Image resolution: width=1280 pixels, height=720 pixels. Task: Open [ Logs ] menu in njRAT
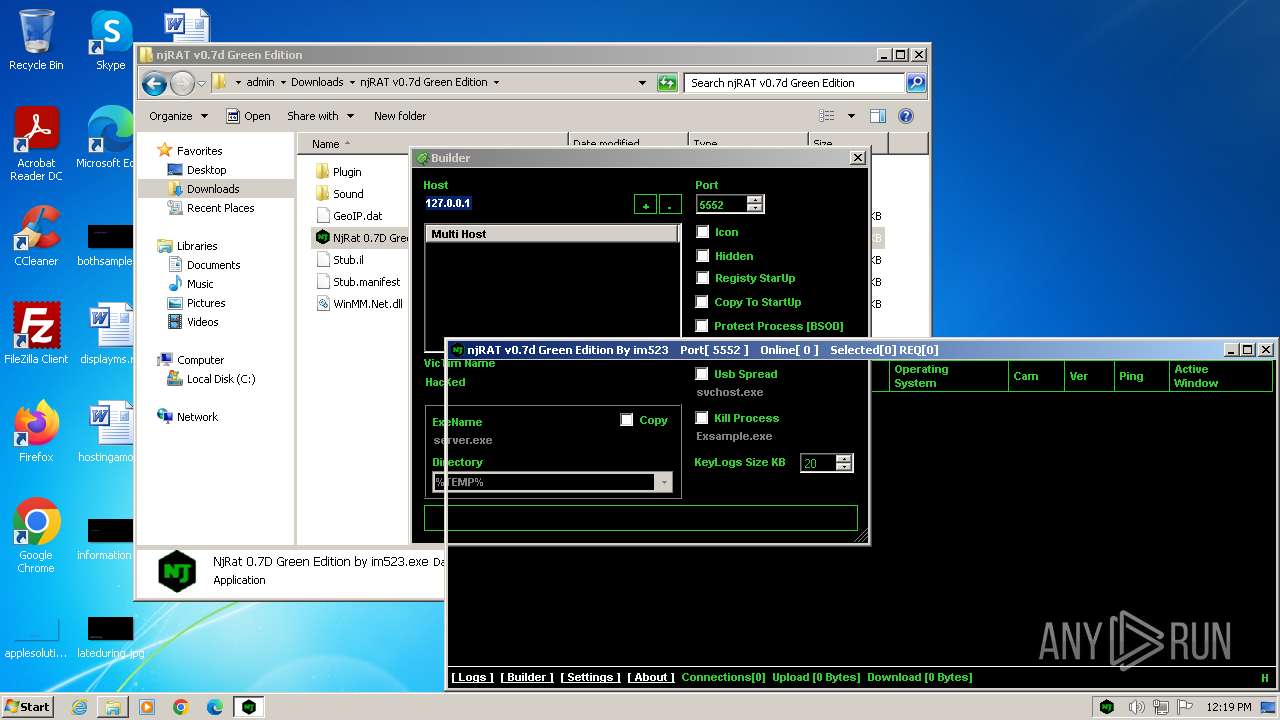click(471, 677)
